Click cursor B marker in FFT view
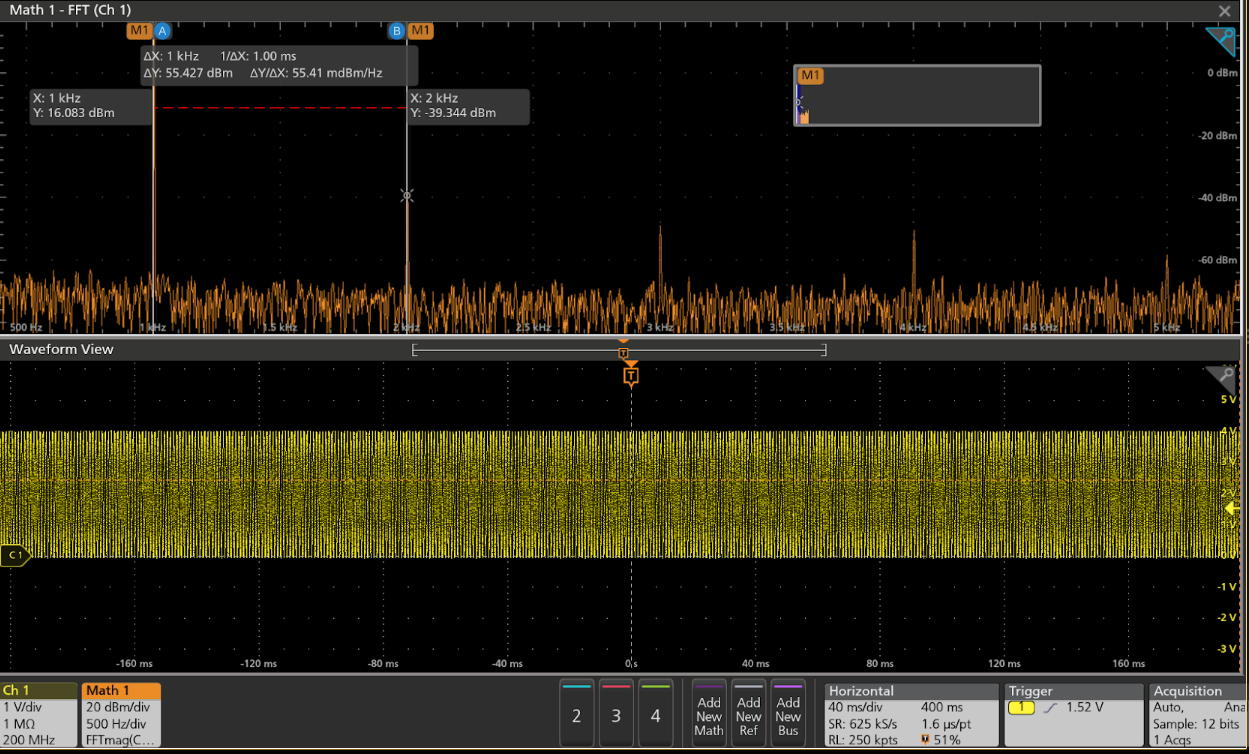This screenshot has width=1249, height=754. pos(397,31)
